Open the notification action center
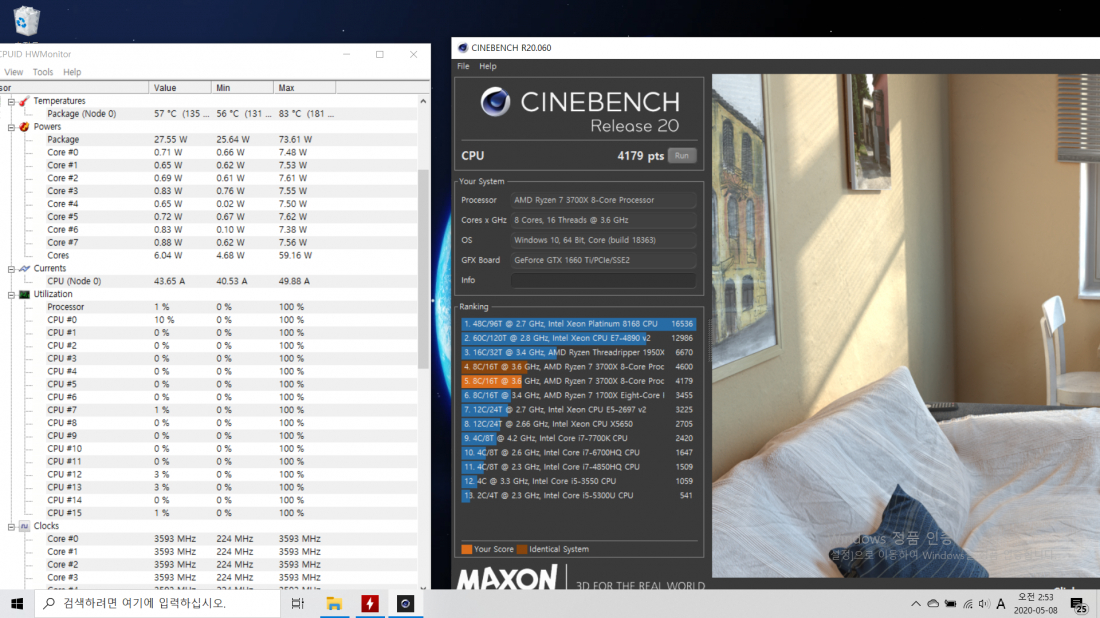This screenshot has width=1100, height=618. coord(1080,604)
